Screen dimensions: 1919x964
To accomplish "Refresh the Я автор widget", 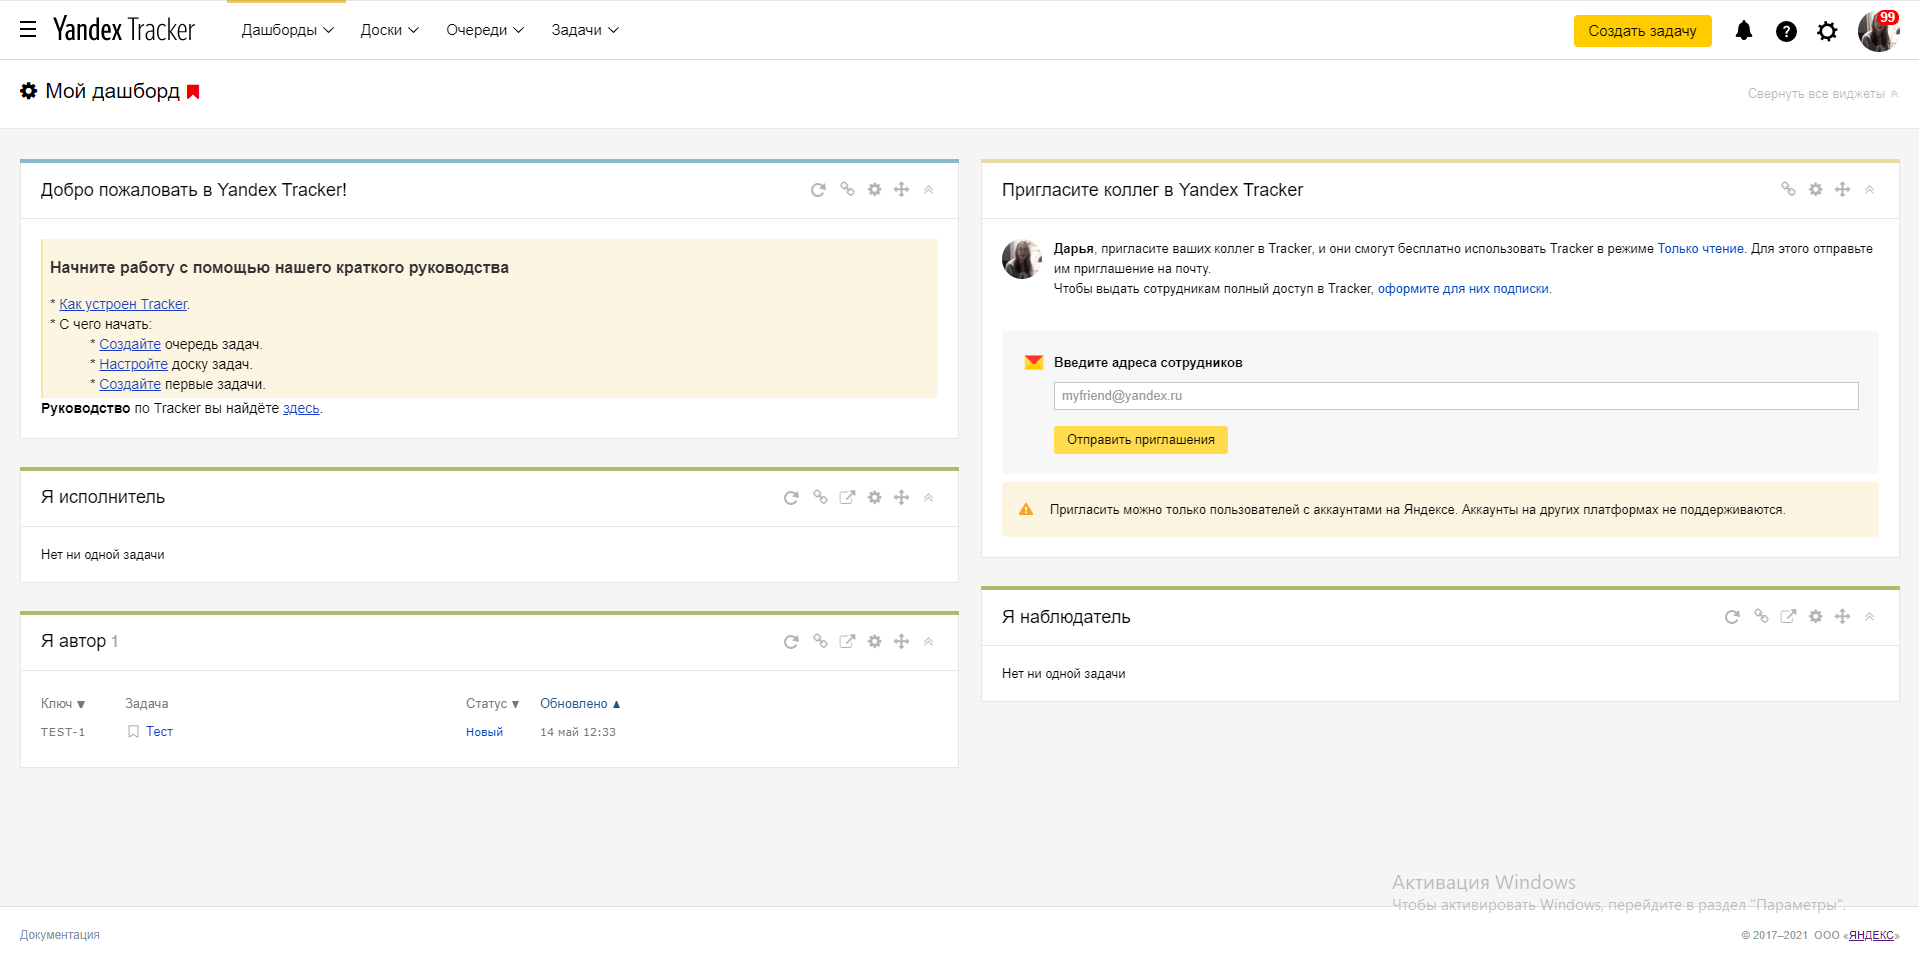I will coord(791,642).
